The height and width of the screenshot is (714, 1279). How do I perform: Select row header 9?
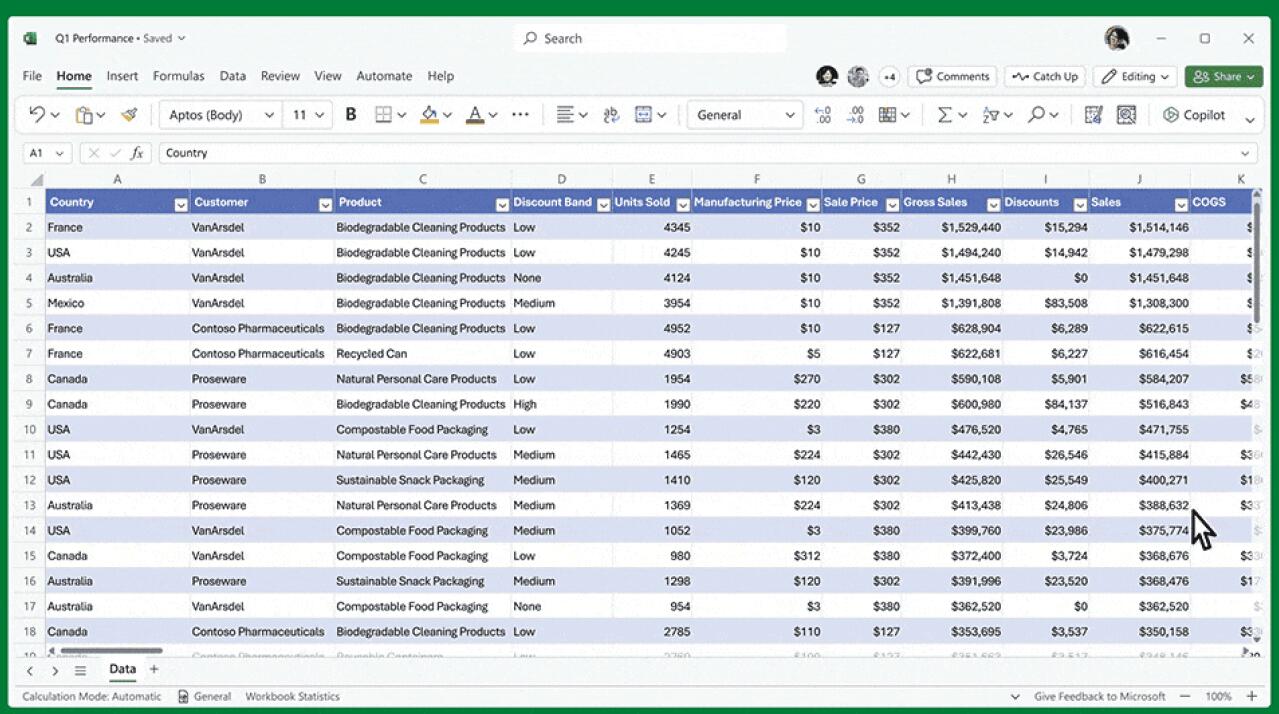[x=29, y=404]
